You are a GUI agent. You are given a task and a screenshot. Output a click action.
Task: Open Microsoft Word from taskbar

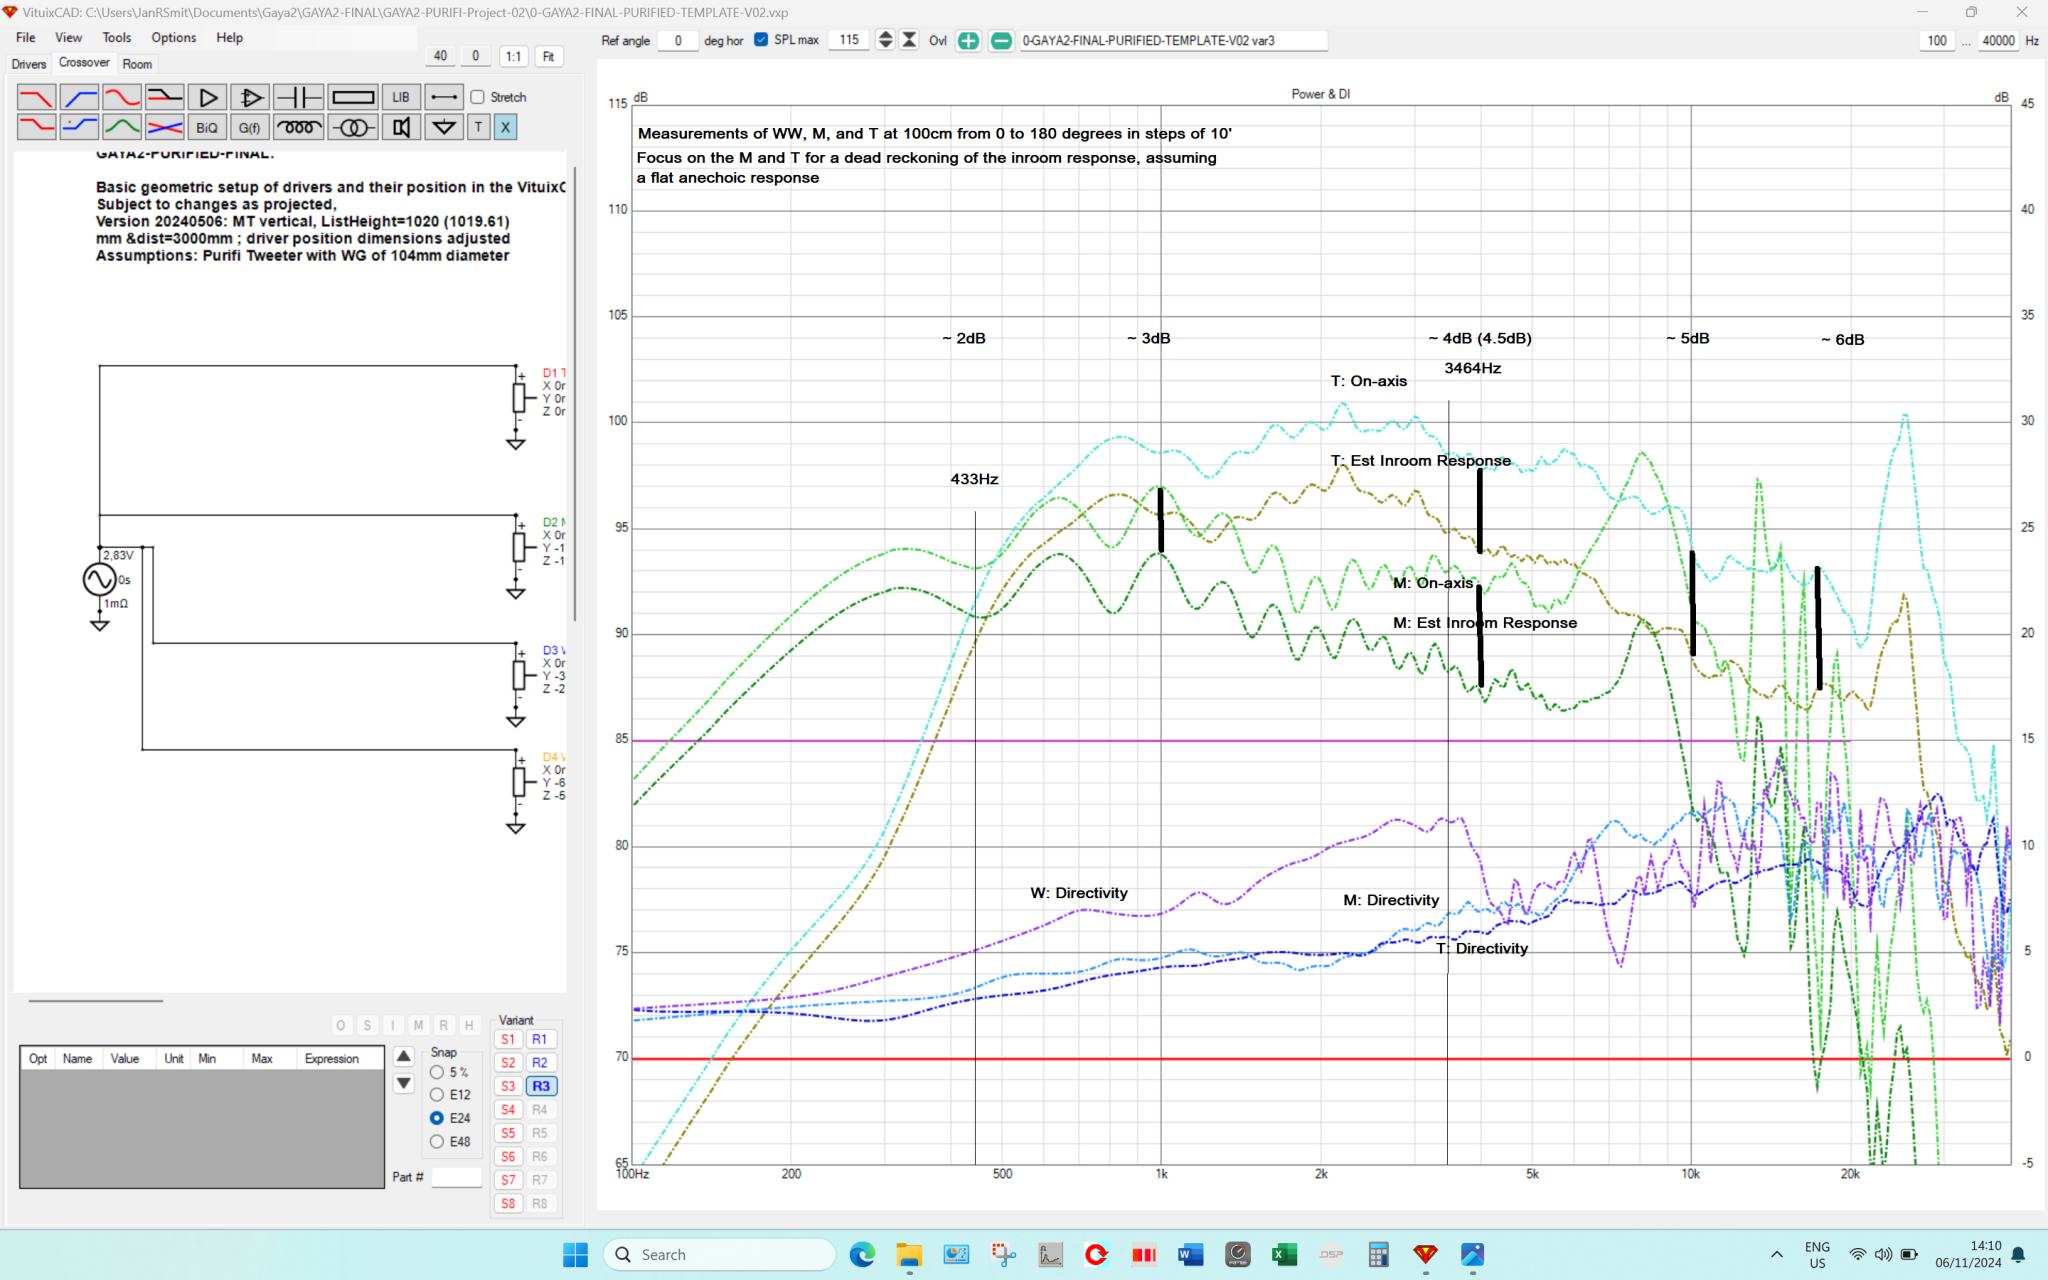[x=1190, y=1254]
